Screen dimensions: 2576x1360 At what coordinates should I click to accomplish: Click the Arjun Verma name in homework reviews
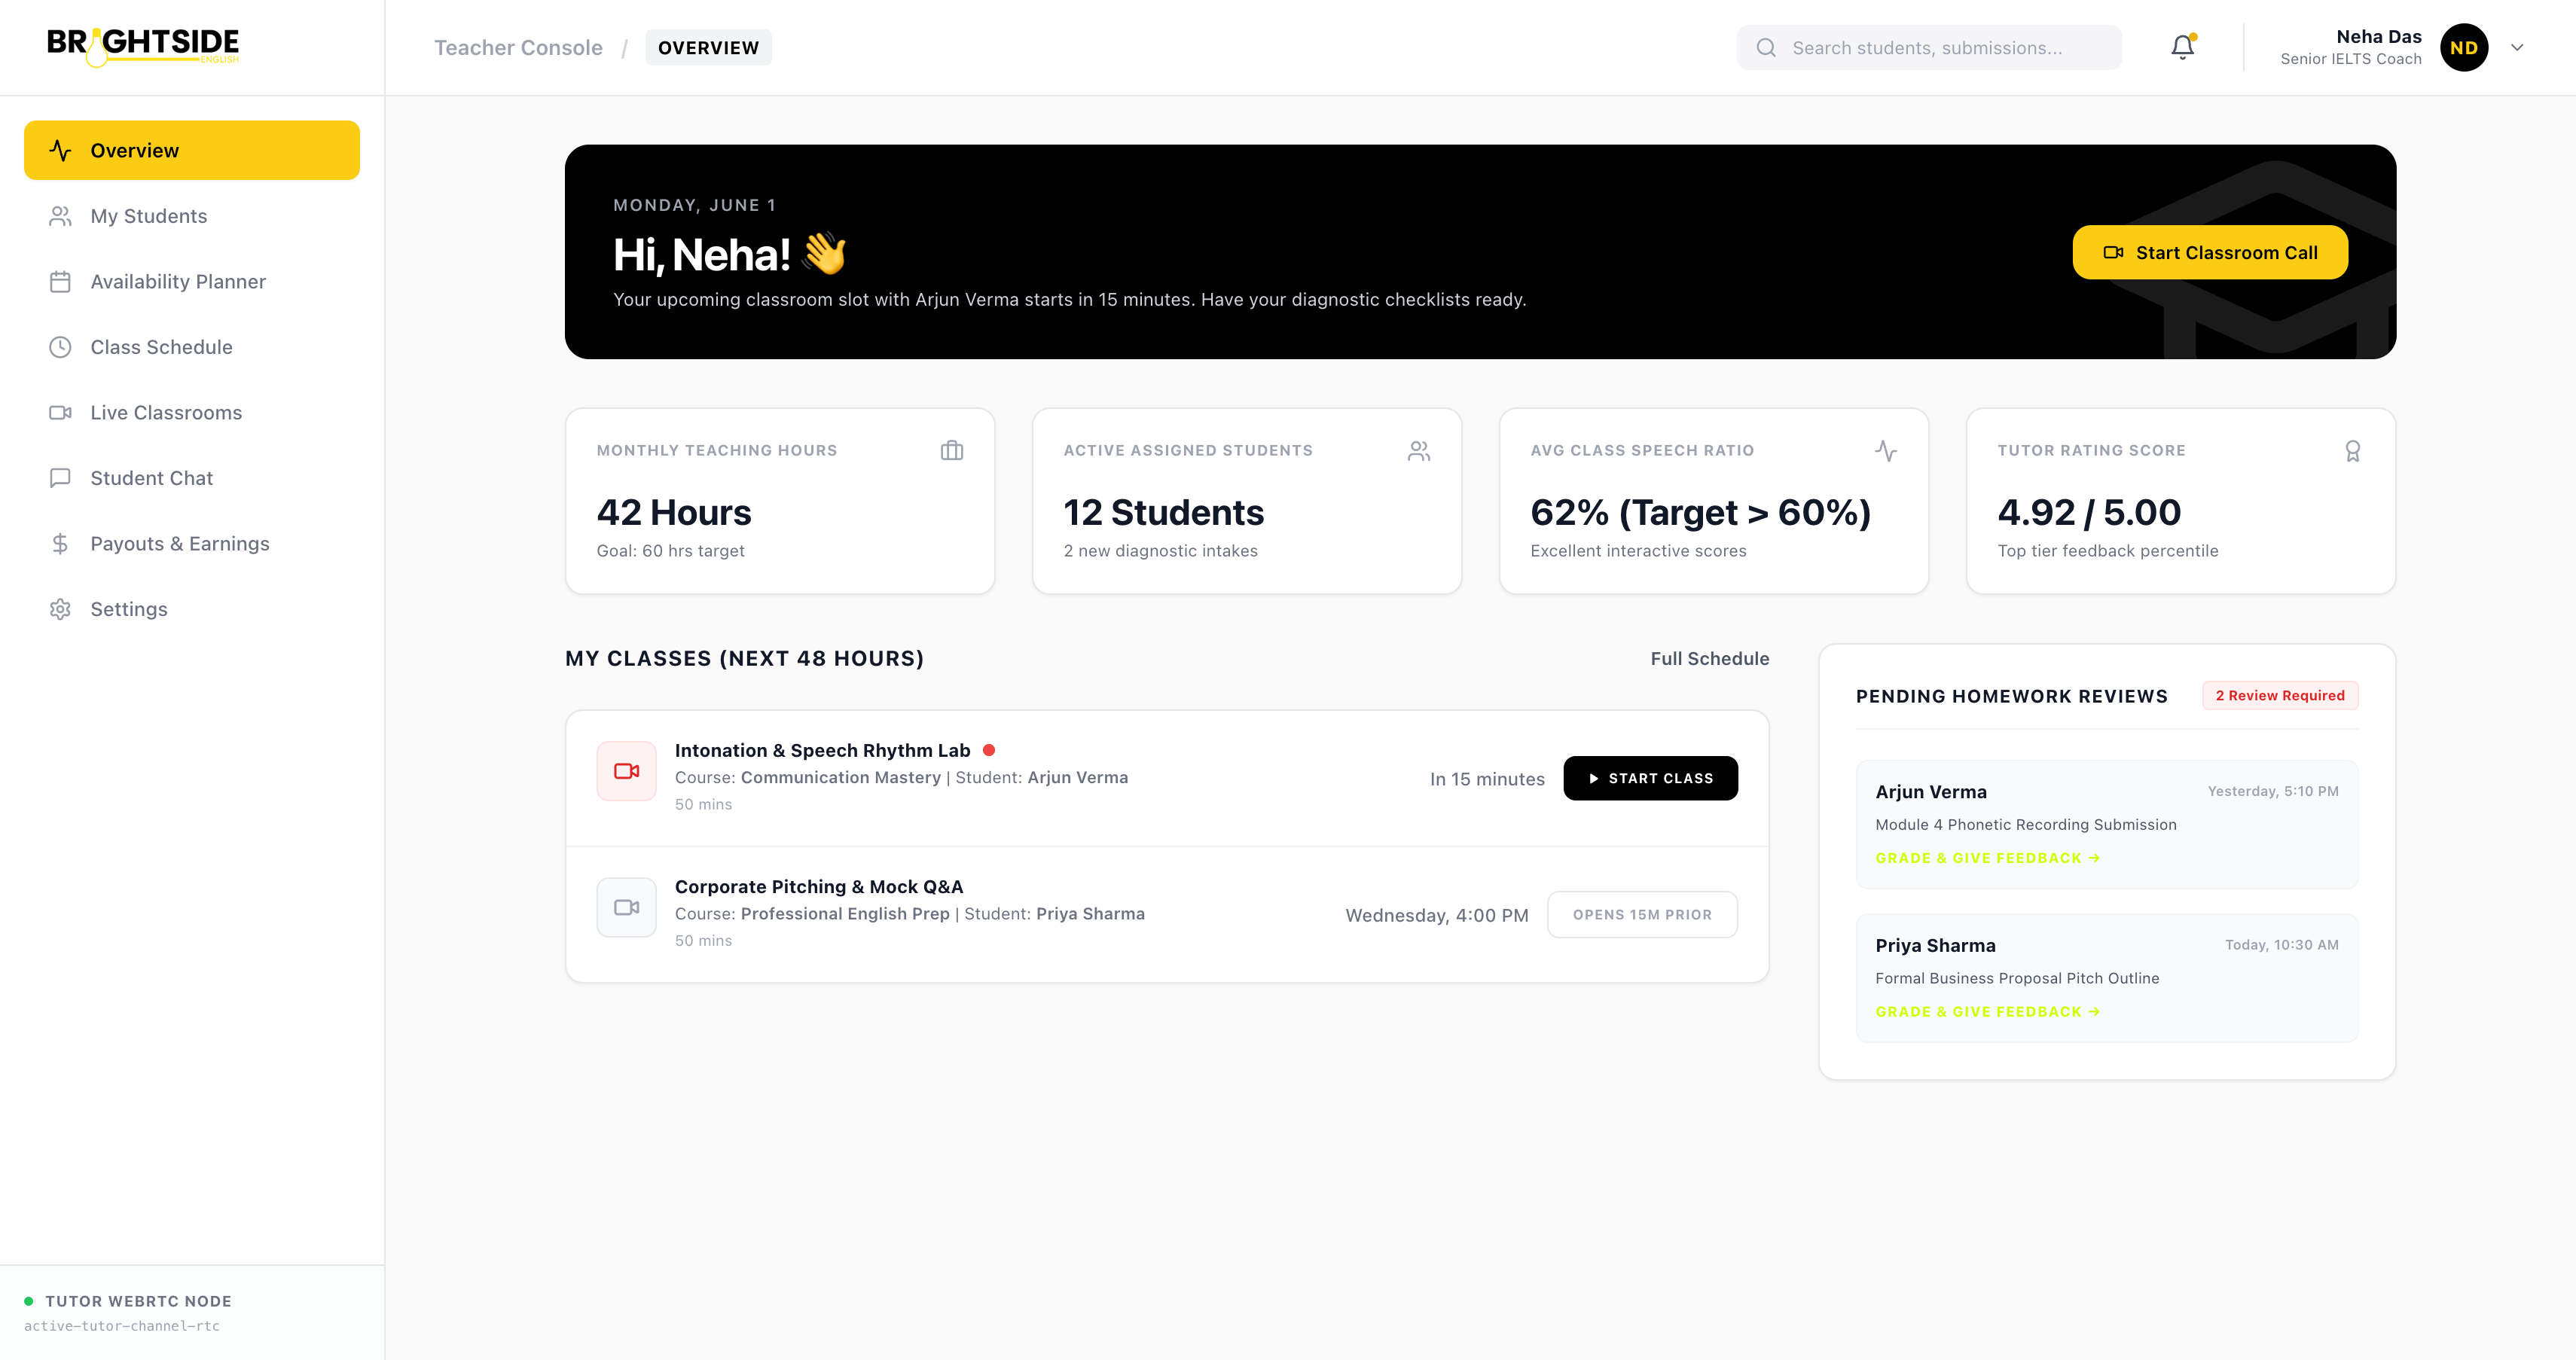pyautogui.click(x=1931, y=792)
